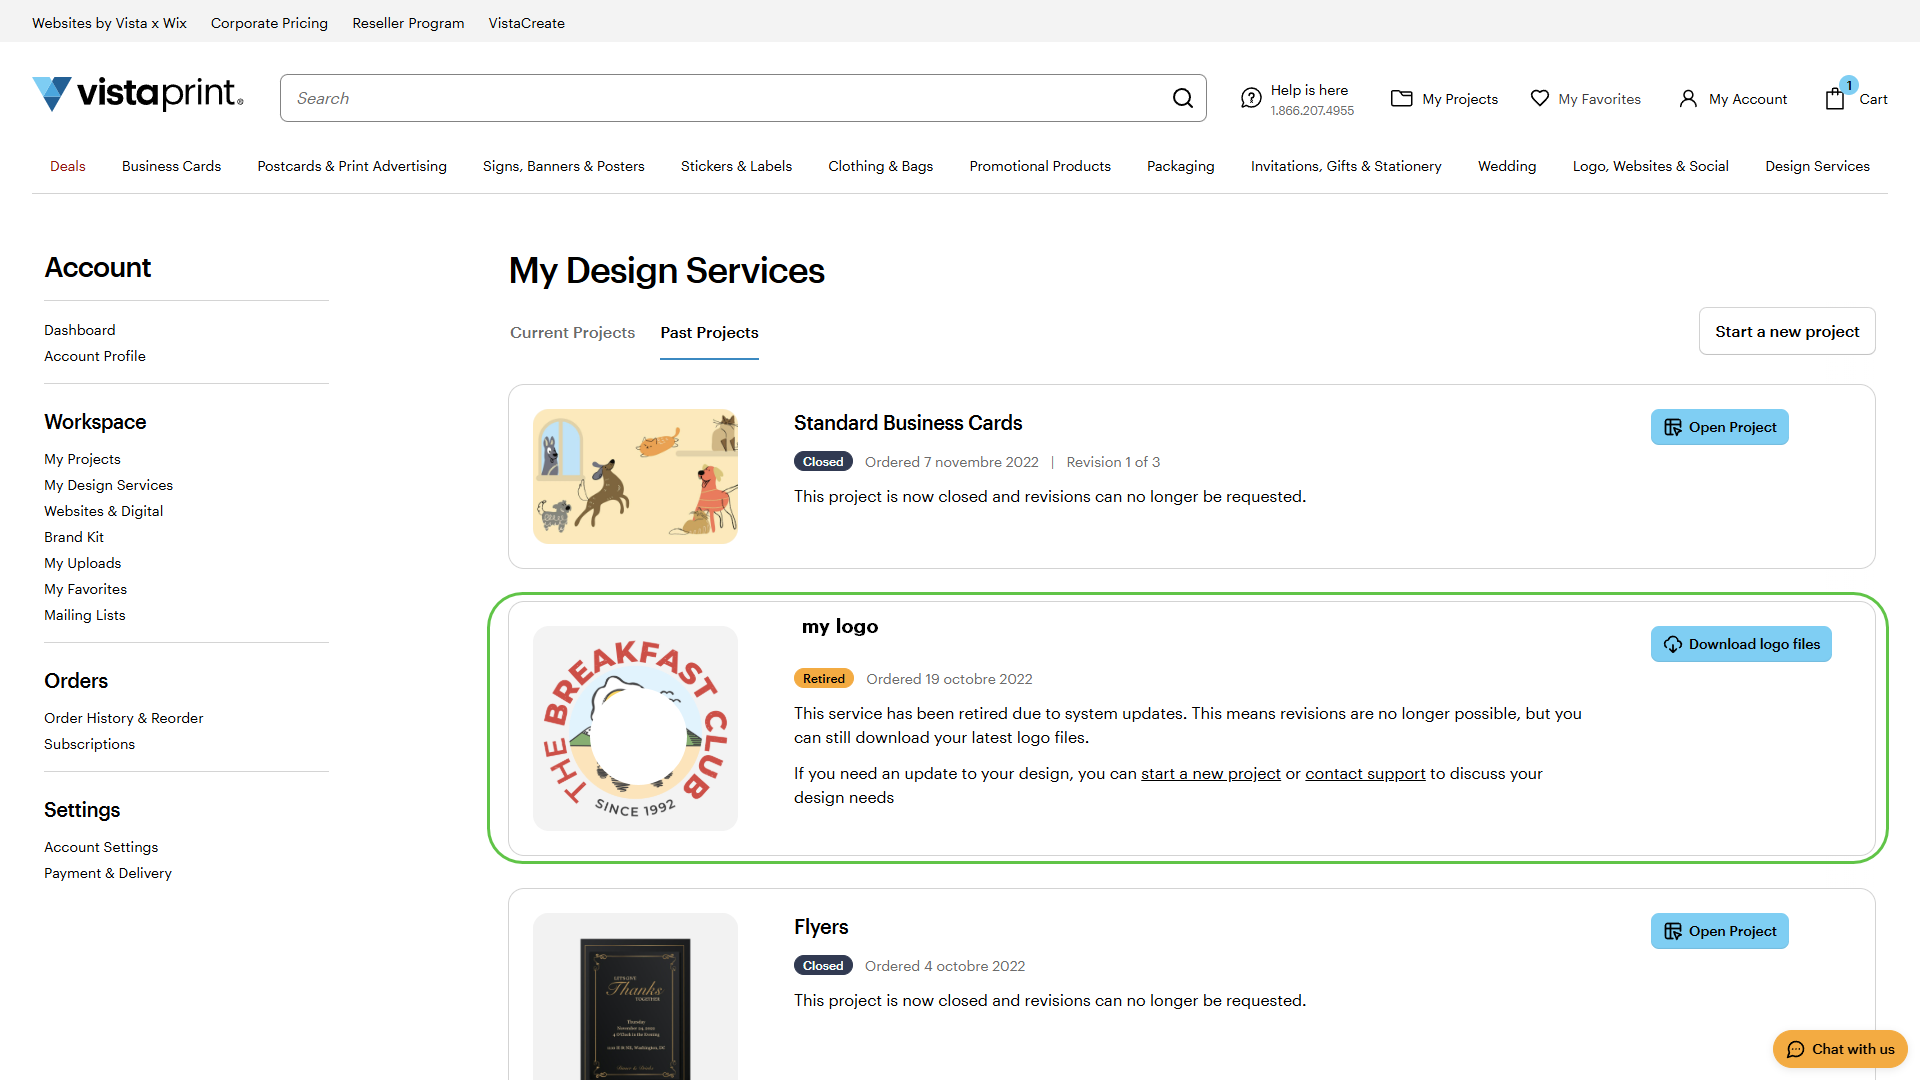This screenshot has width=1920, height=1080.
Task: Open Clothing & Bags menu
Action: point(880,166)
